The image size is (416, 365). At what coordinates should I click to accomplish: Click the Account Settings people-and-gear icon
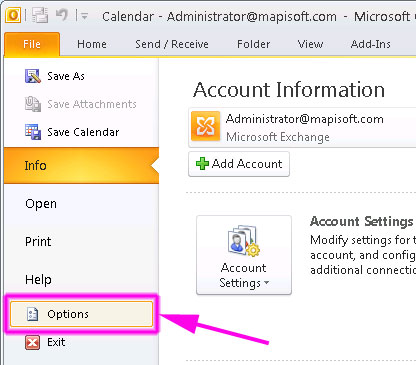click(x=244, y=241)
